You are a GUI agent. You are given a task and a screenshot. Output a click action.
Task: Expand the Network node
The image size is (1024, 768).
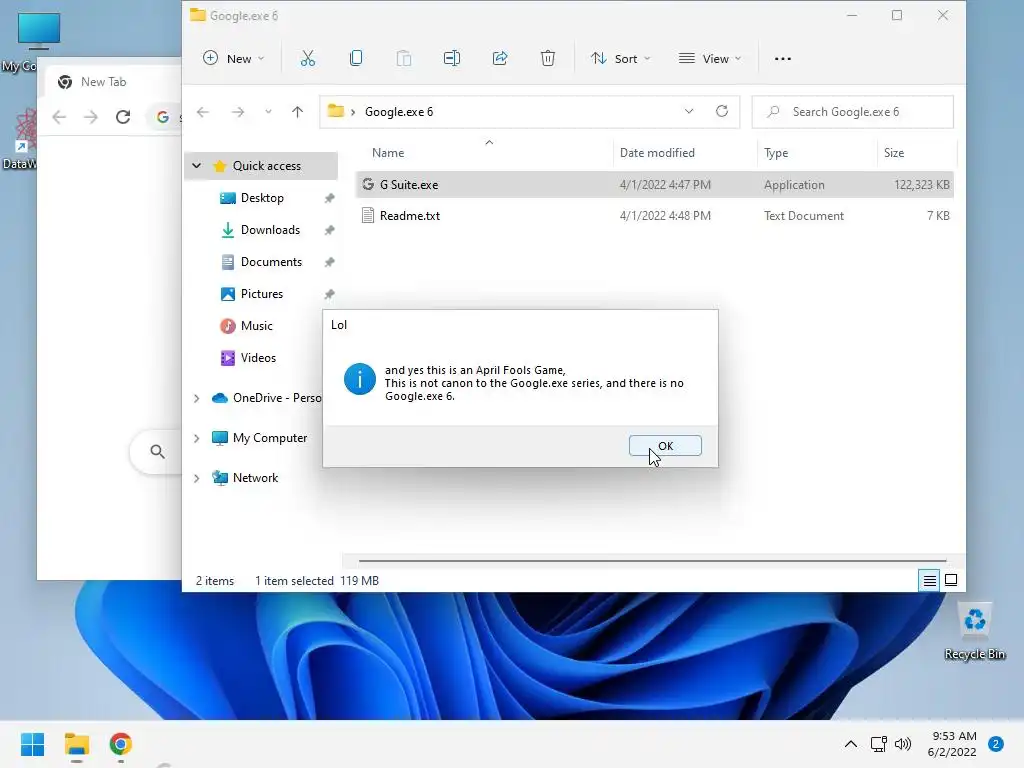pyautogui.click(x=197, y=478)
